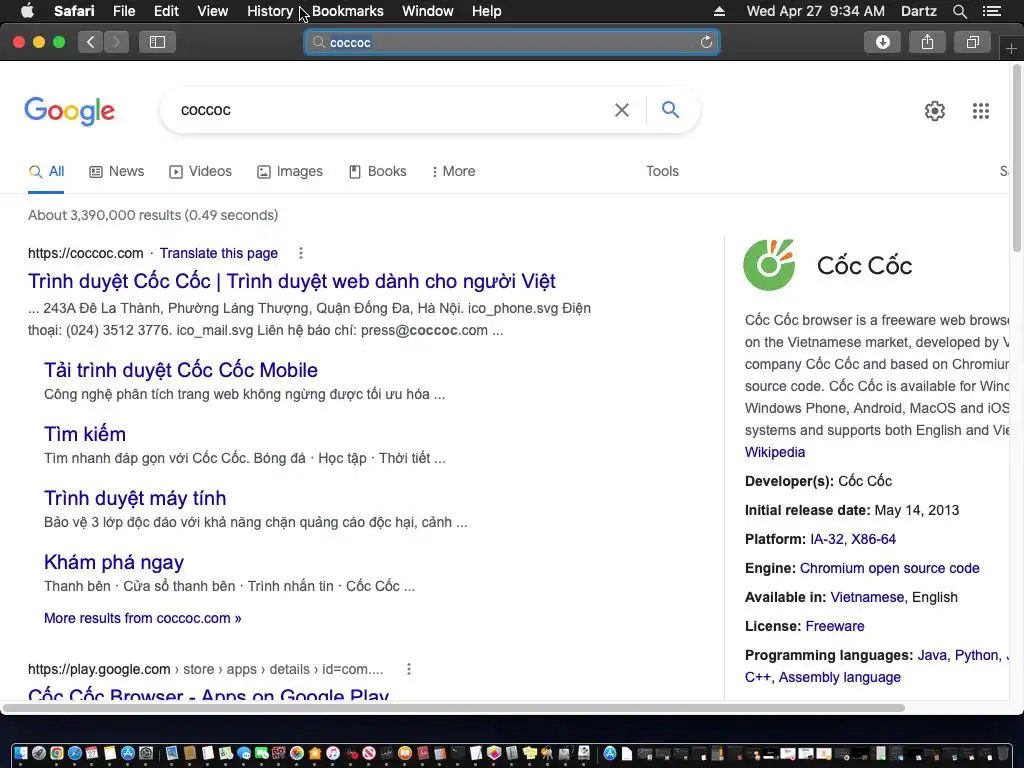The image size is (1024, 768).
Task: Click the X86-64 platform link
Action: pyautogui.click(x=873, y=539)
